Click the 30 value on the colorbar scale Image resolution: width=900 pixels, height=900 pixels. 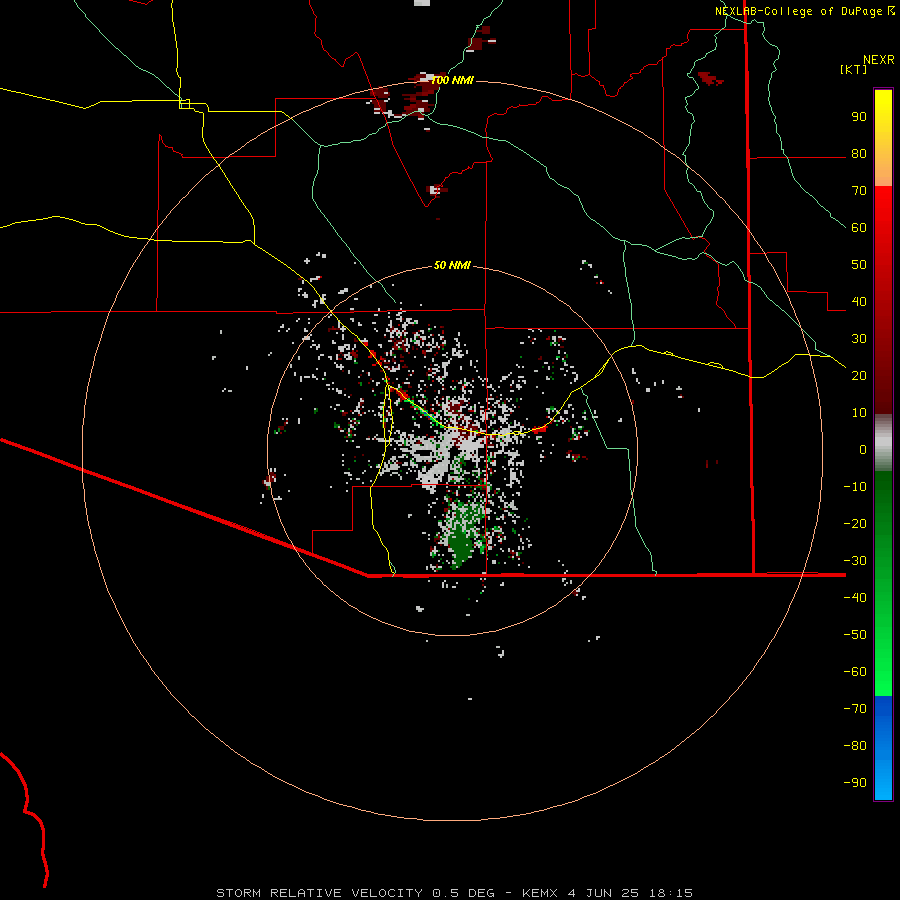(x=859, y=339)
